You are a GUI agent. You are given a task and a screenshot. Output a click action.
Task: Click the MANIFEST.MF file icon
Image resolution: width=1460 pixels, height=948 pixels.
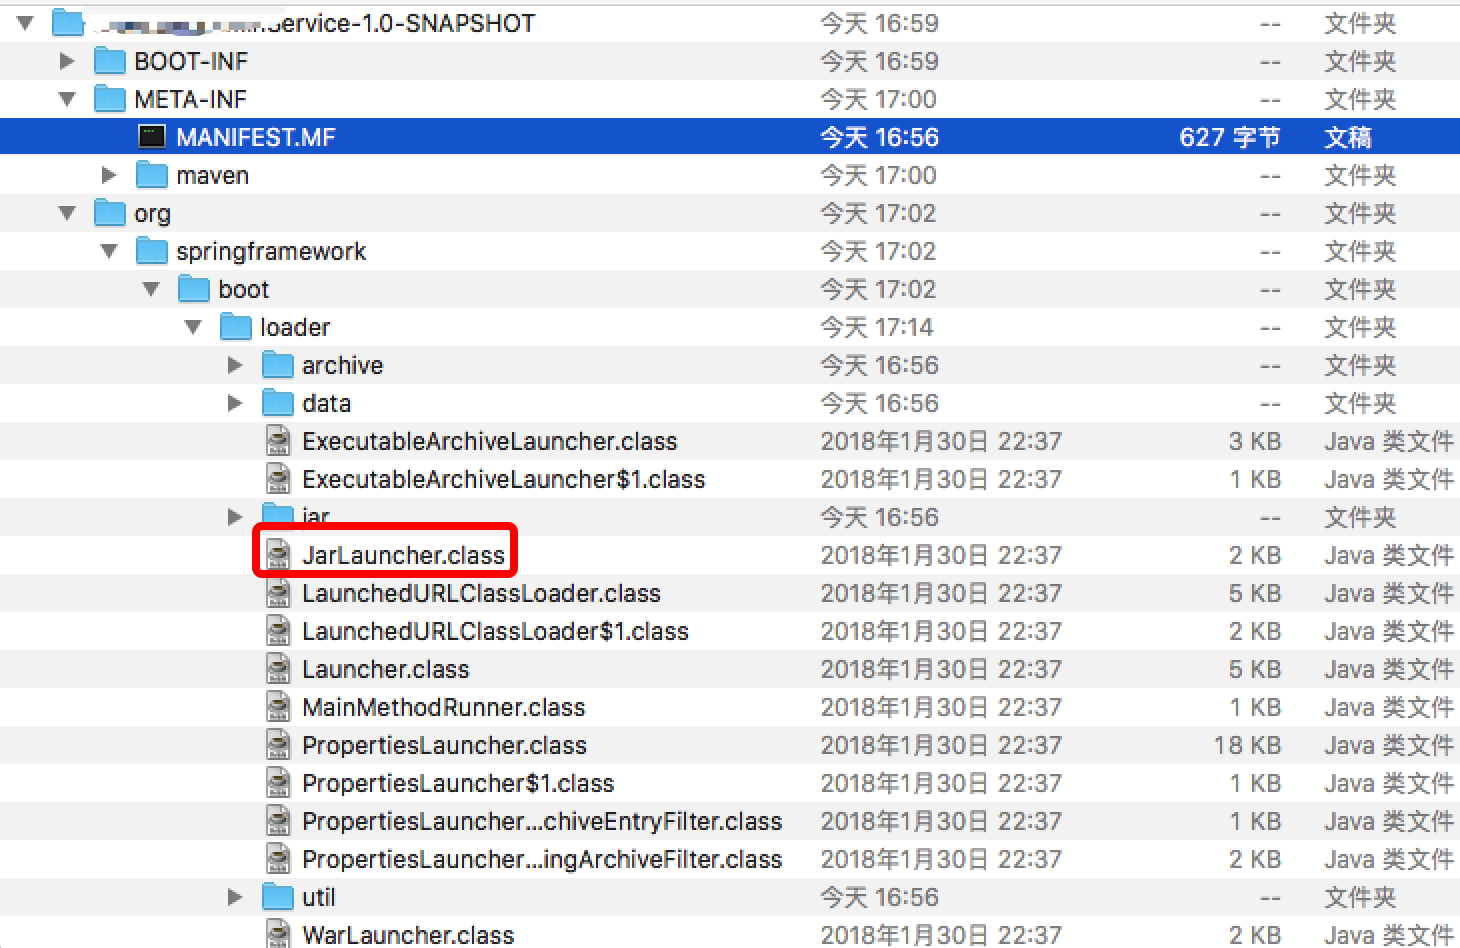click(x=151, y=137)
